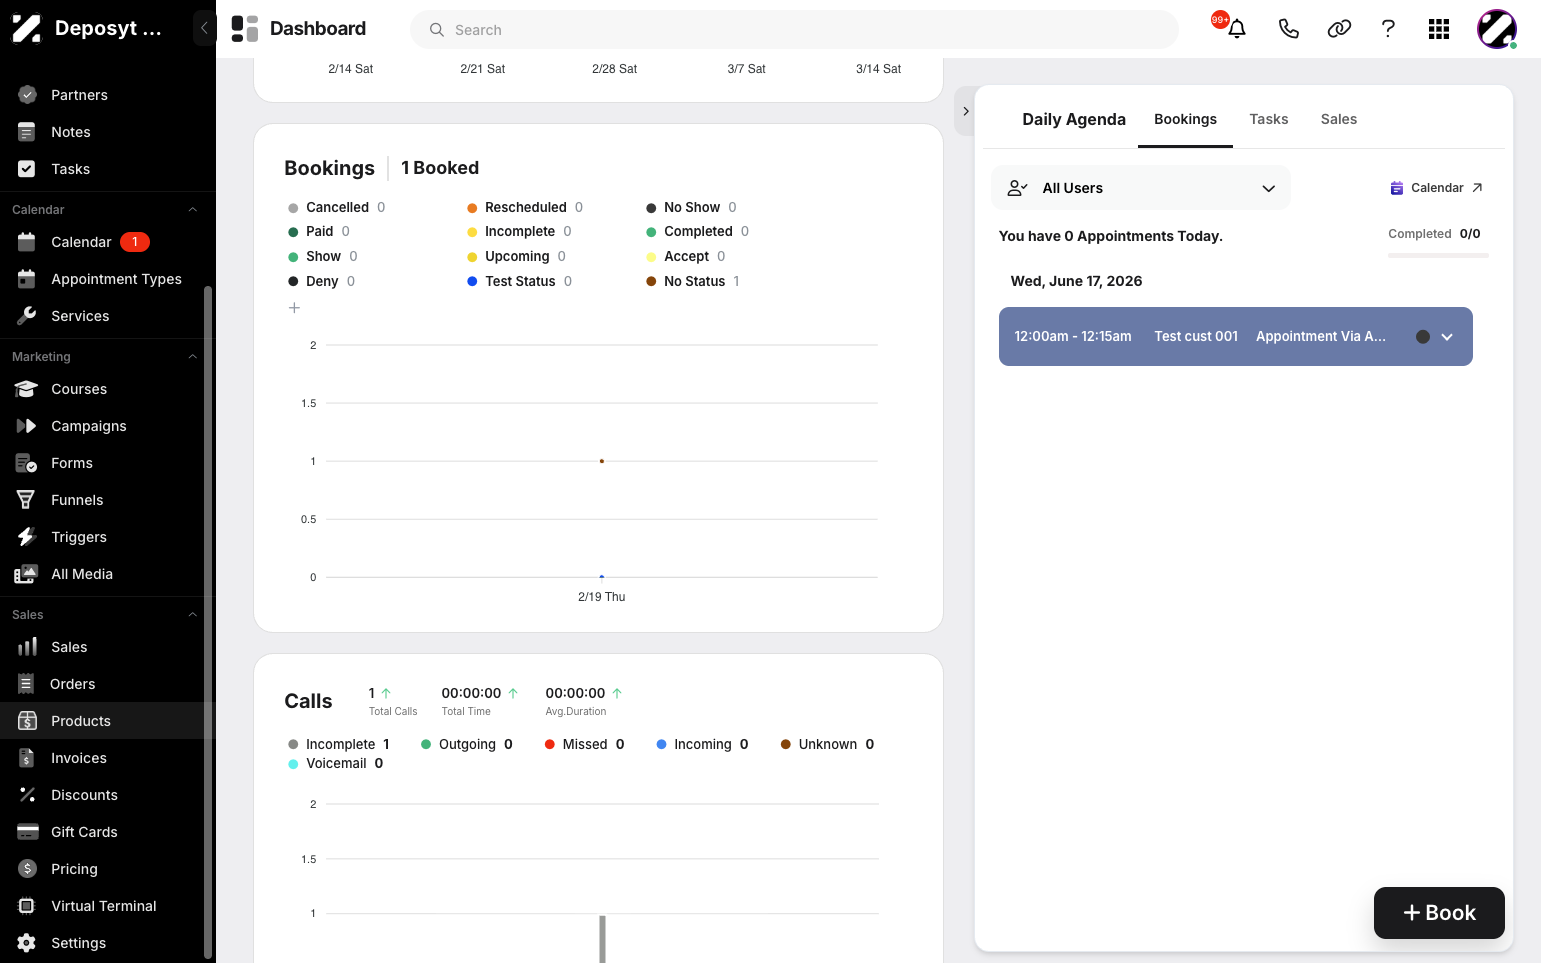Toggle the Incoming calls legend series
Image resolution: width=1541 pixels, height=963 pixels.
[702, 744]
